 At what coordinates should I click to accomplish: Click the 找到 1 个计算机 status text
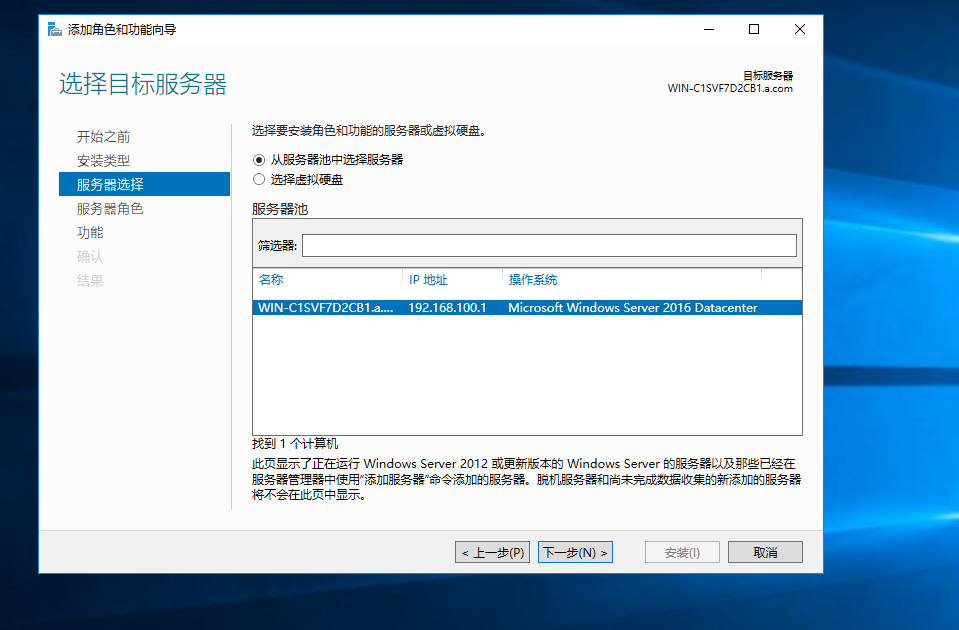pyautogui.click(x=295, y=443)
